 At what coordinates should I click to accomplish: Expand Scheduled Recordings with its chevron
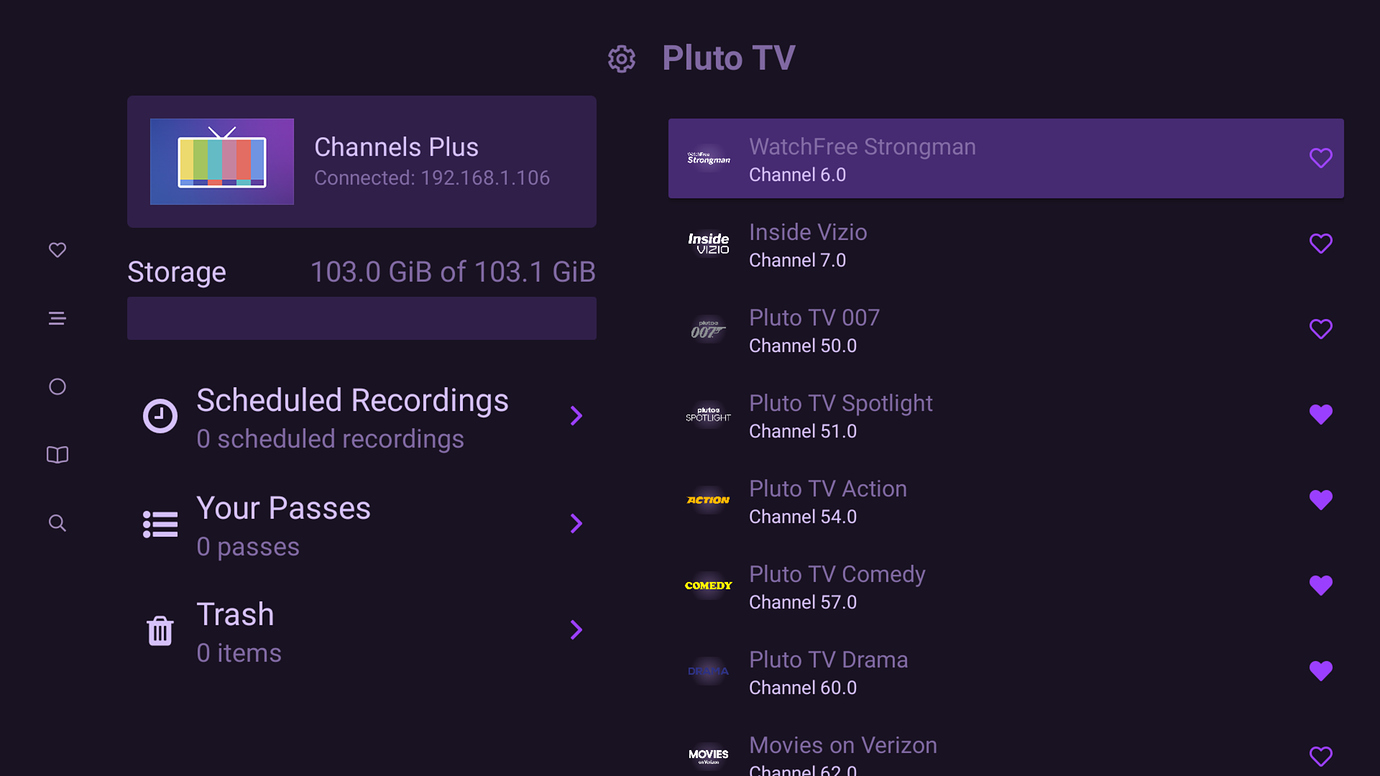(576, 415)
